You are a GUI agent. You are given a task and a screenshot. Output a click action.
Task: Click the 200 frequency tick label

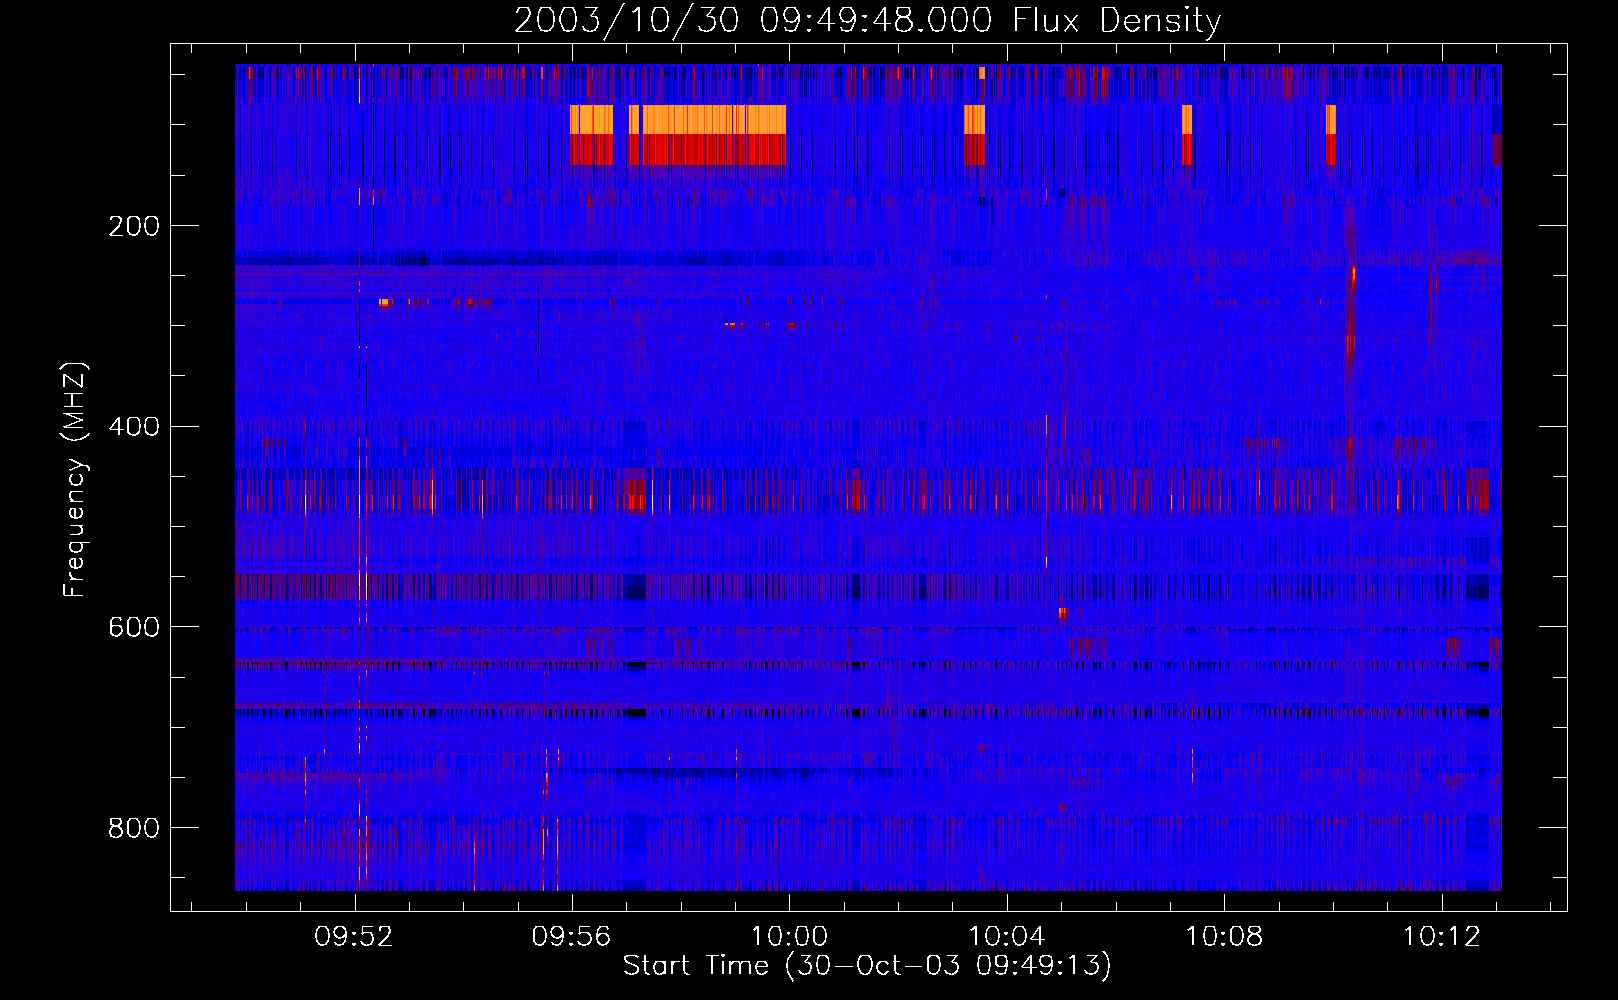point(134,226)
